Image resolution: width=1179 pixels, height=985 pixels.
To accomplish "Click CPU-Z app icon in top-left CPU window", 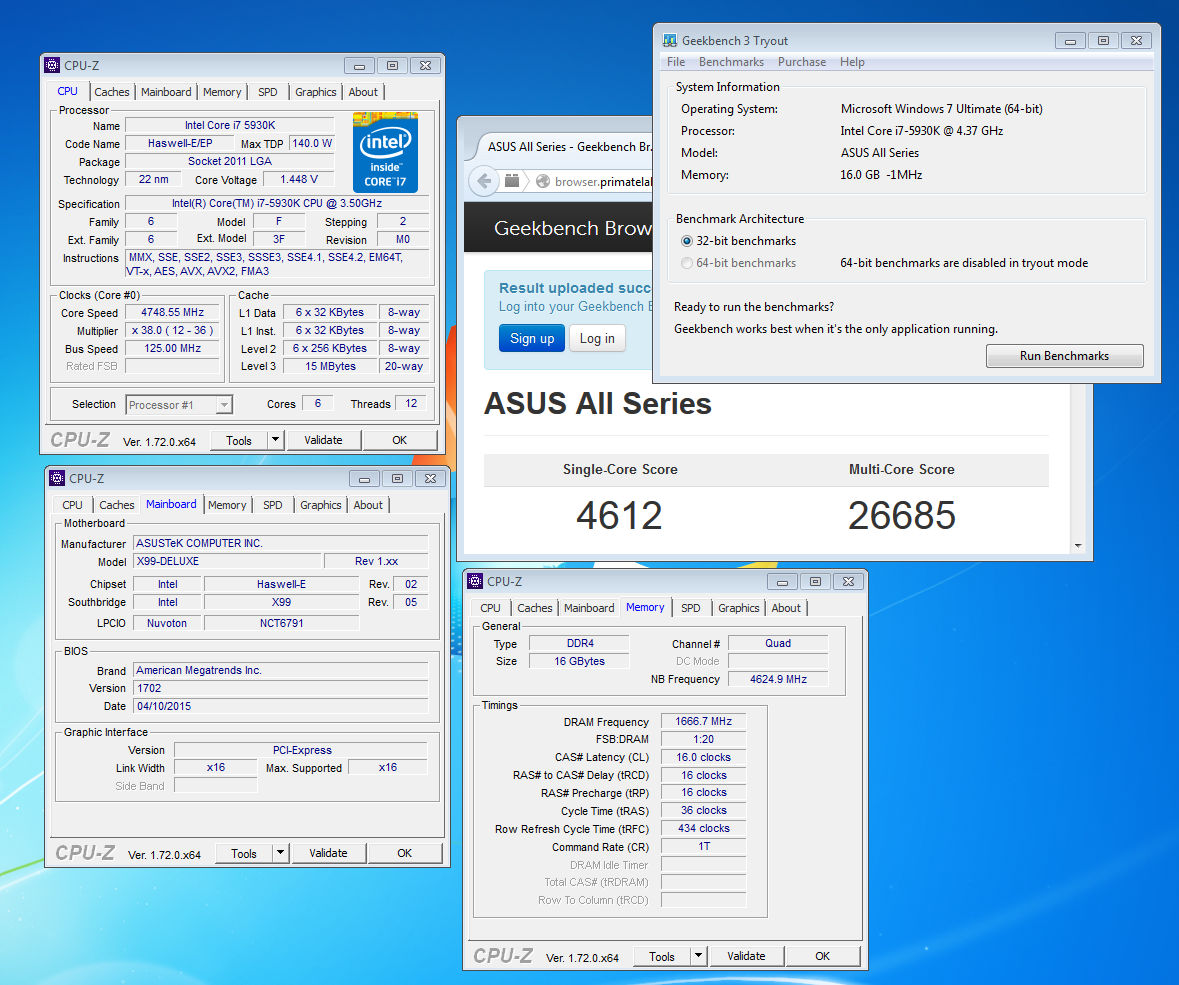I will 52,65.
